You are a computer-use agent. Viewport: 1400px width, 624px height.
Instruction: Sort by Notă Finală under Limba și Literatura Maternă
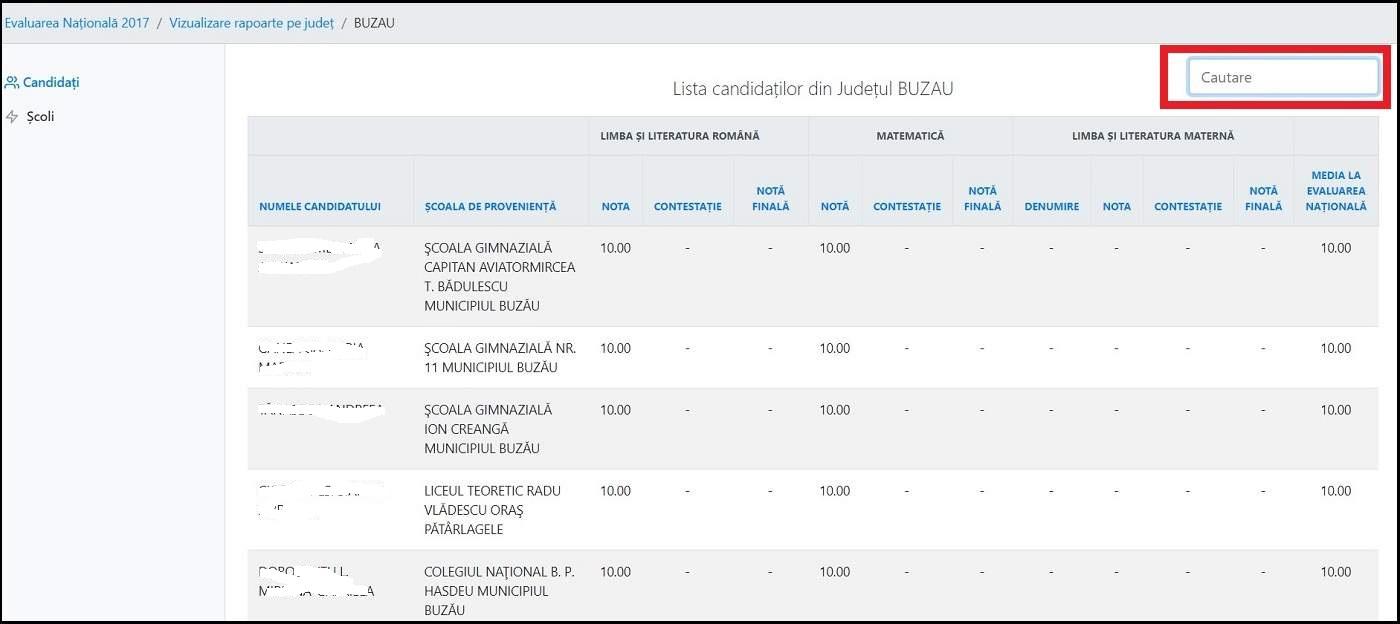[x=1263, y=199]
